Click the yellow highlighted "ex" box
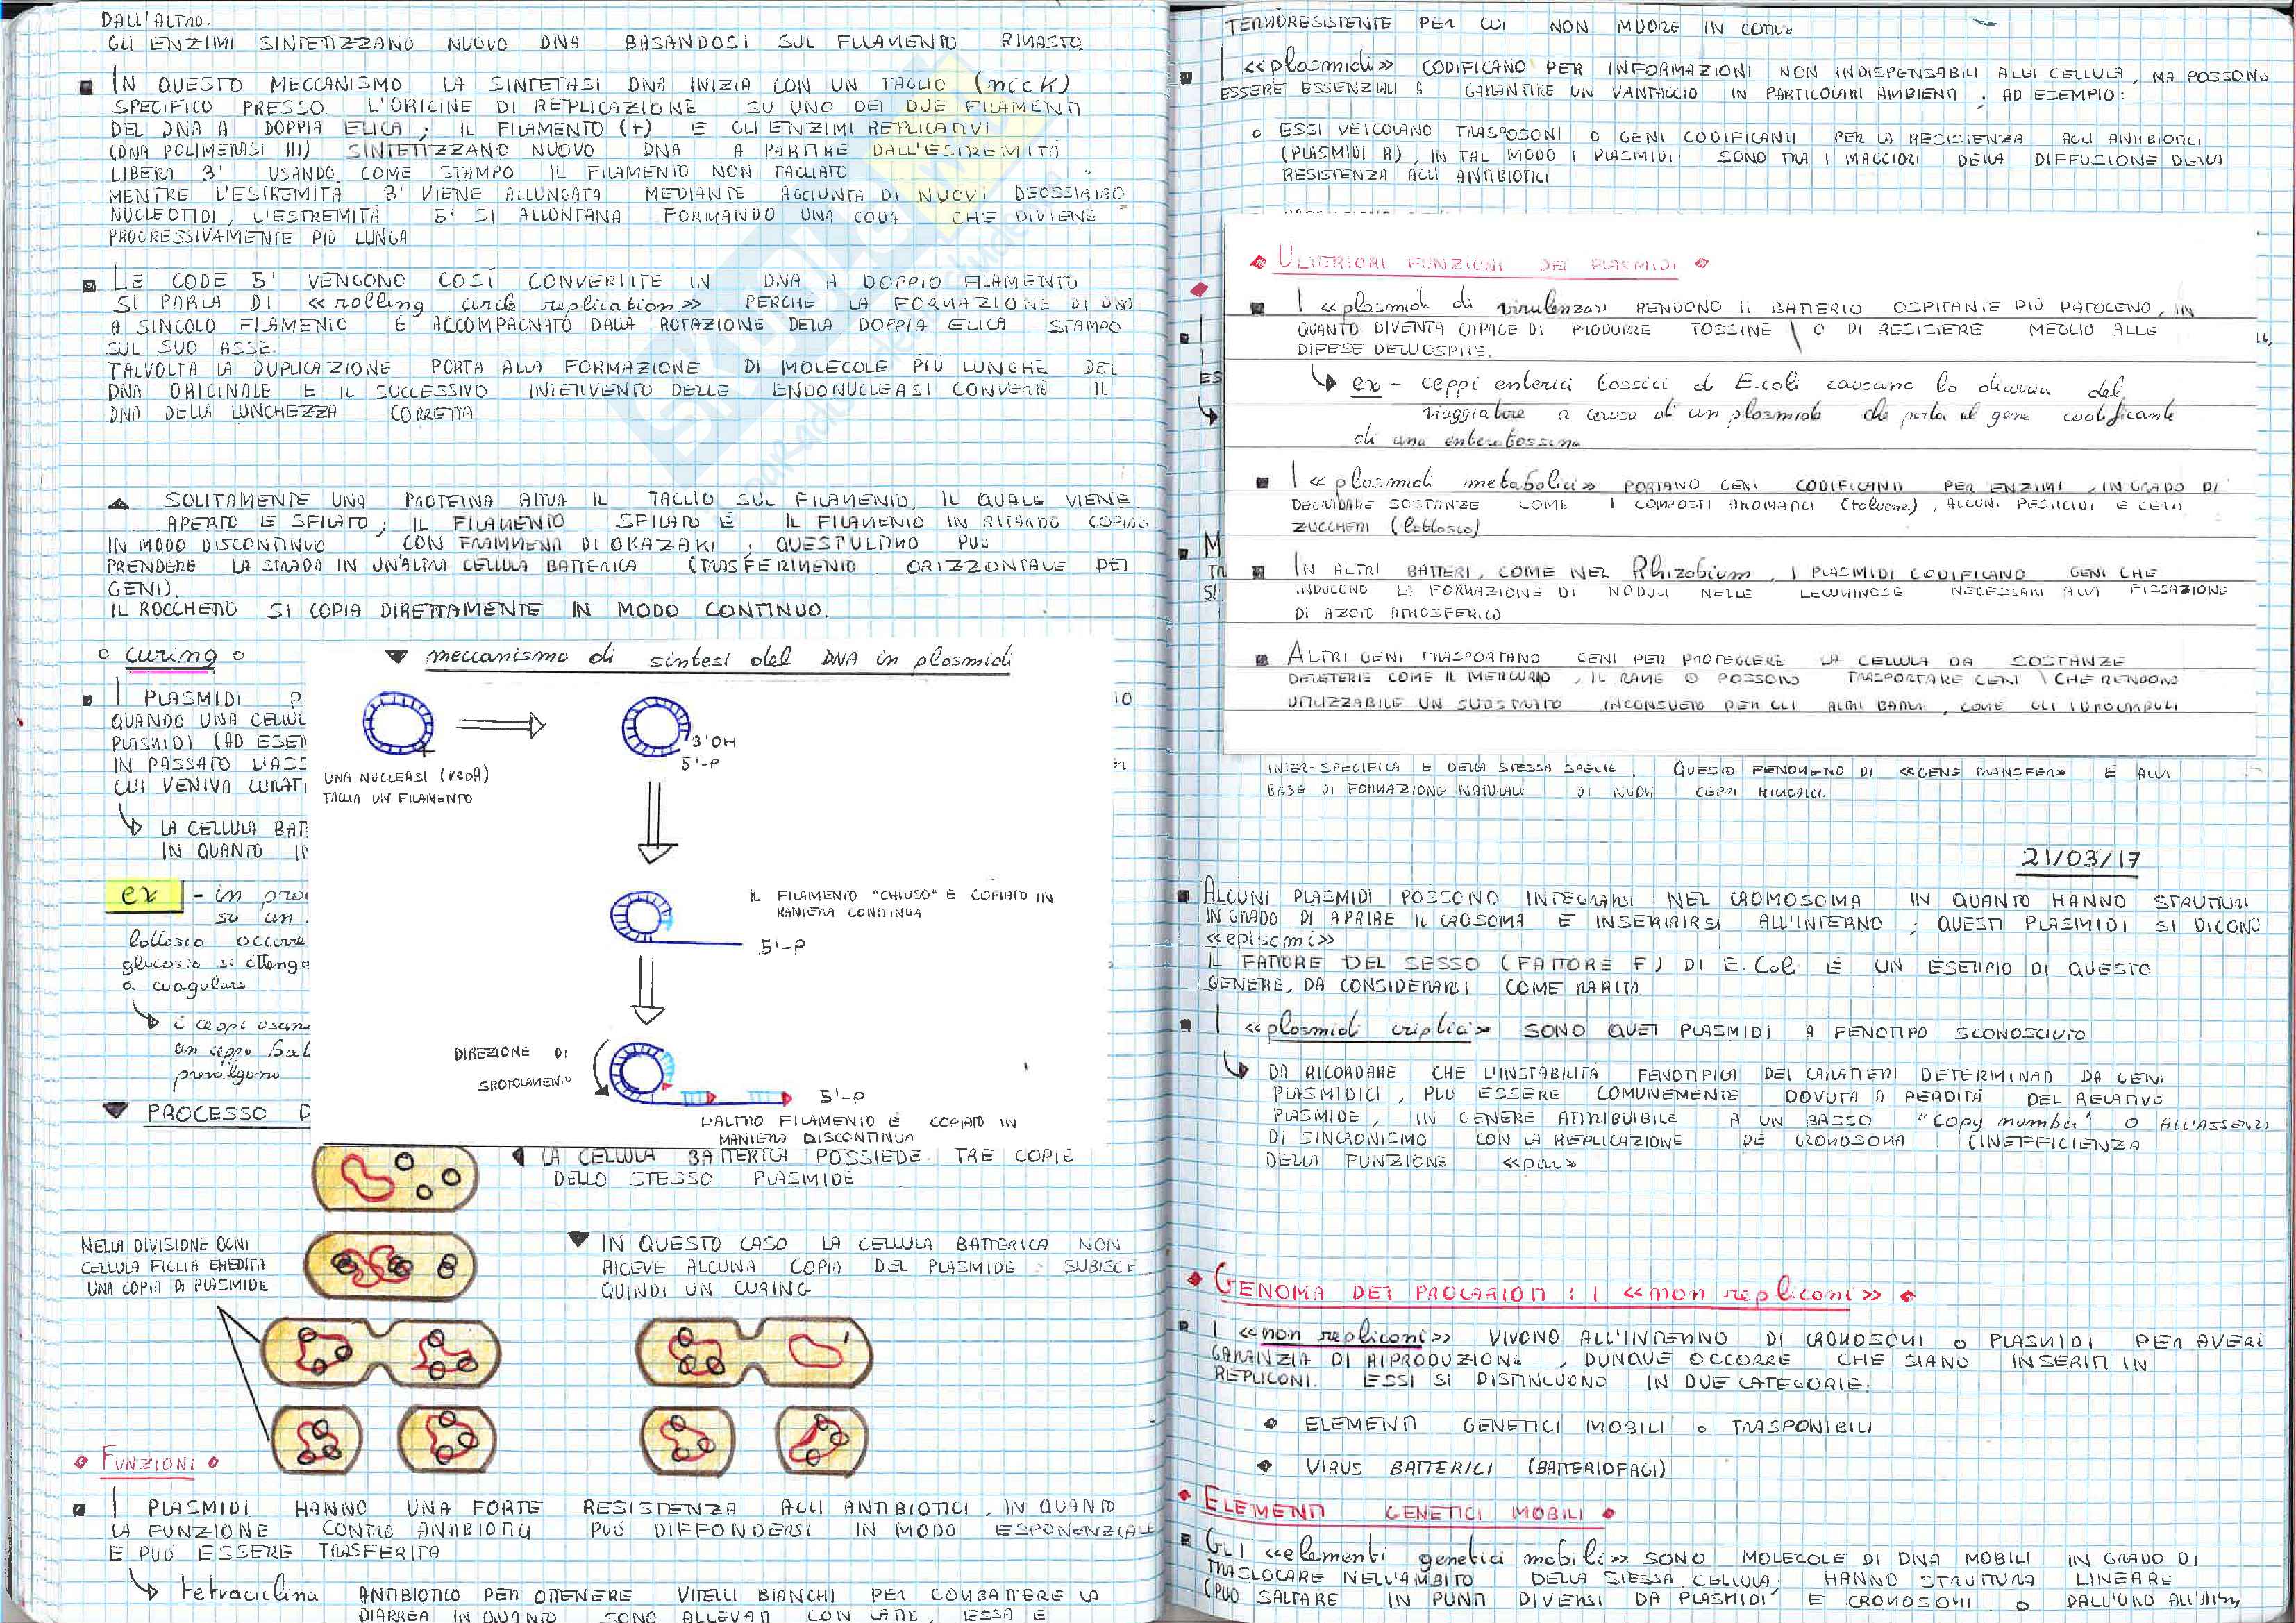Image resolution: width=2296 pixels, height=1623 pixels. (144, 895)
